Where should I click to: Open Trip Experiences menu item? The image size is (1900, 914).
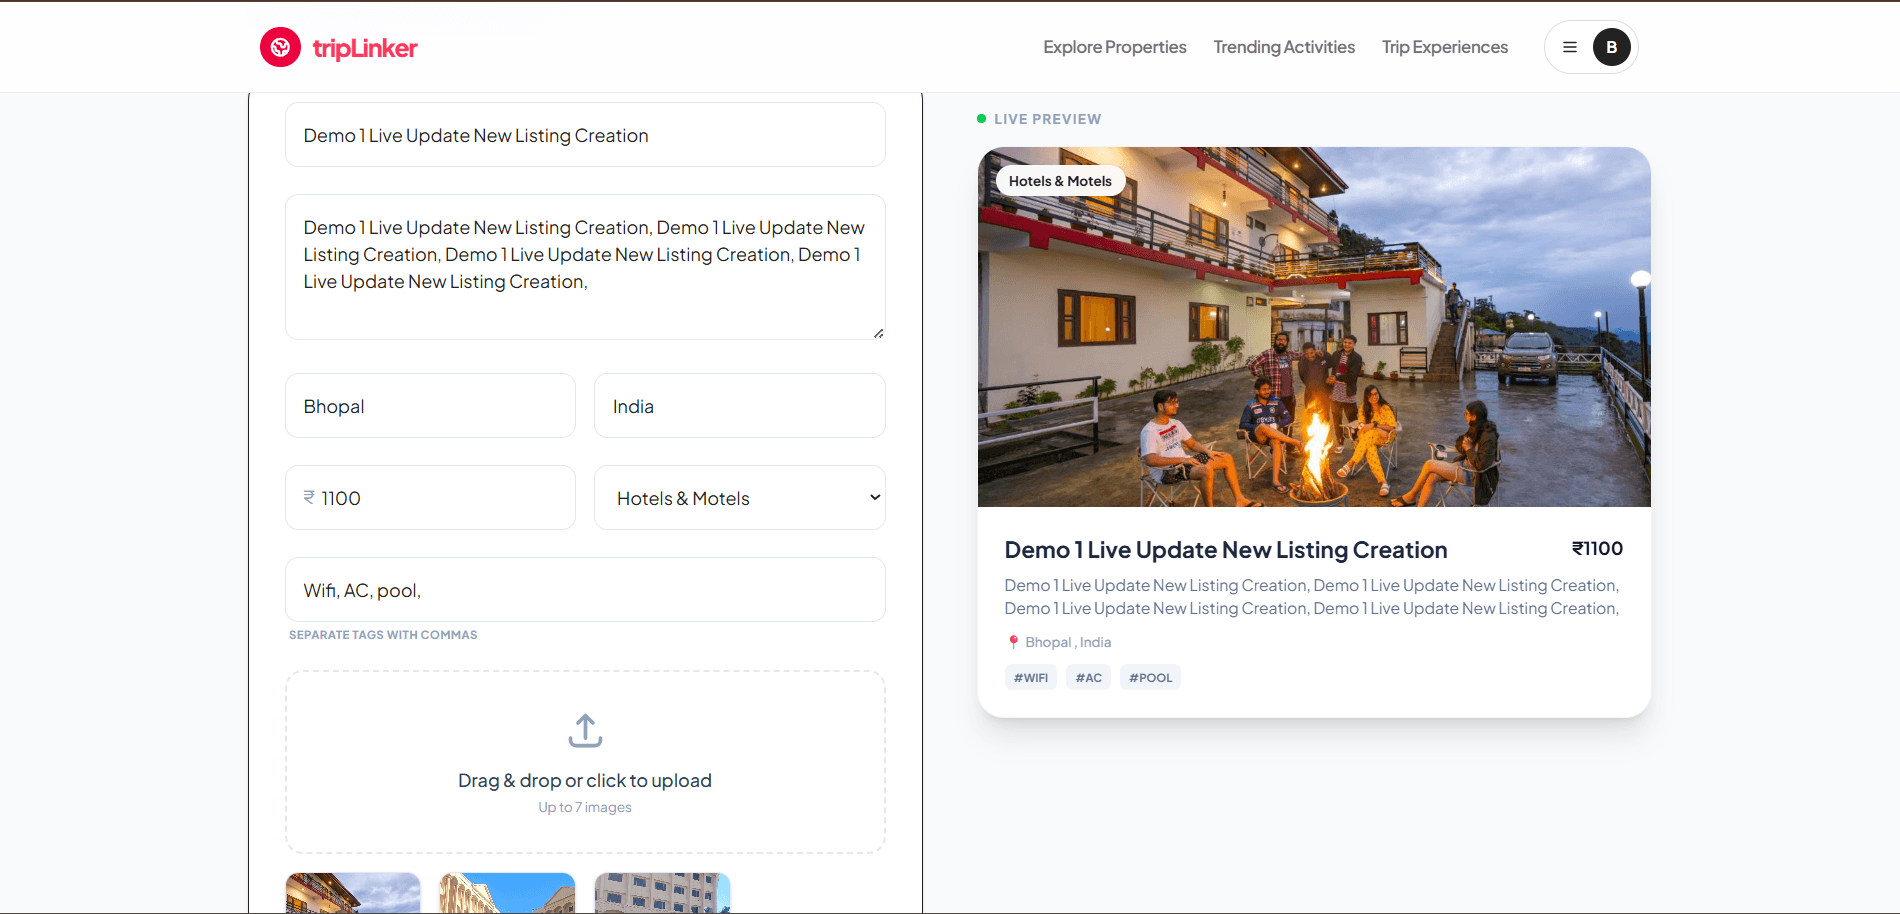(x=1444, y=47)
